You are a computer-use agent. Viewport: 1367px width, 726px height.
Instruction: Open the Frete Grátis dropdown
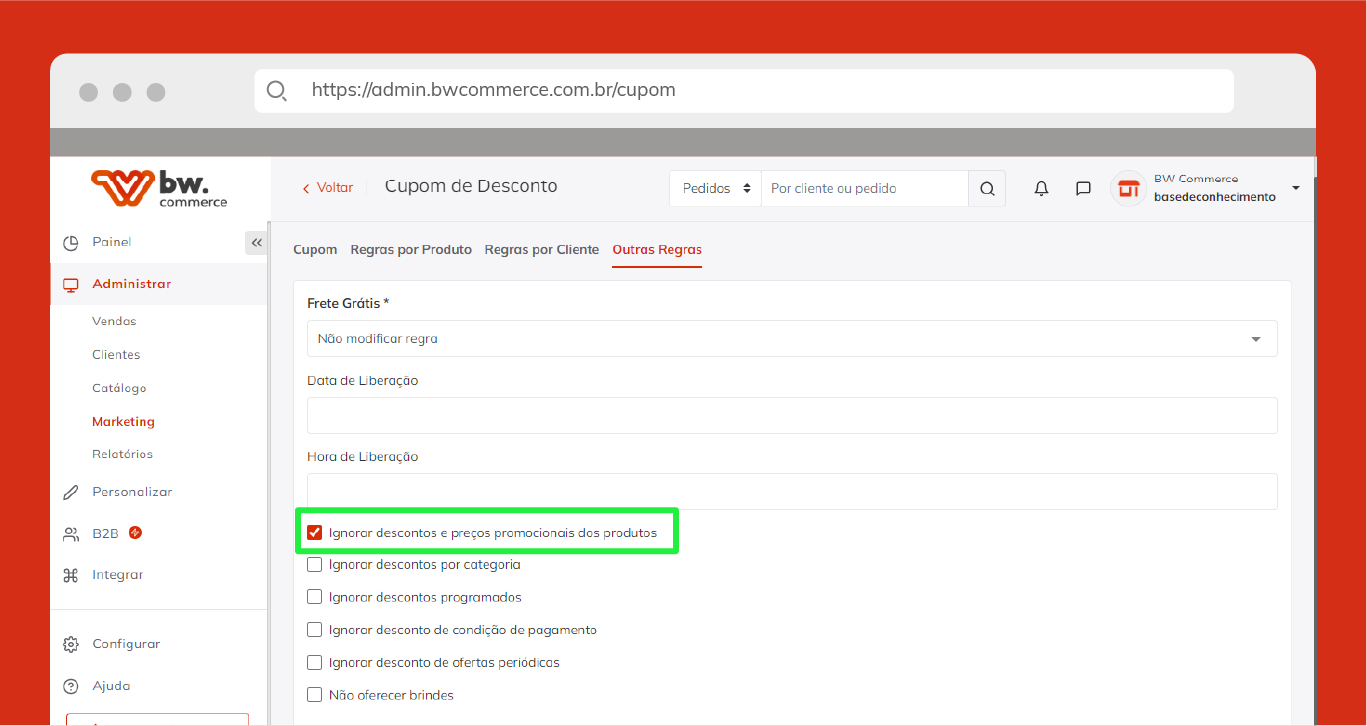click(792, 339)
